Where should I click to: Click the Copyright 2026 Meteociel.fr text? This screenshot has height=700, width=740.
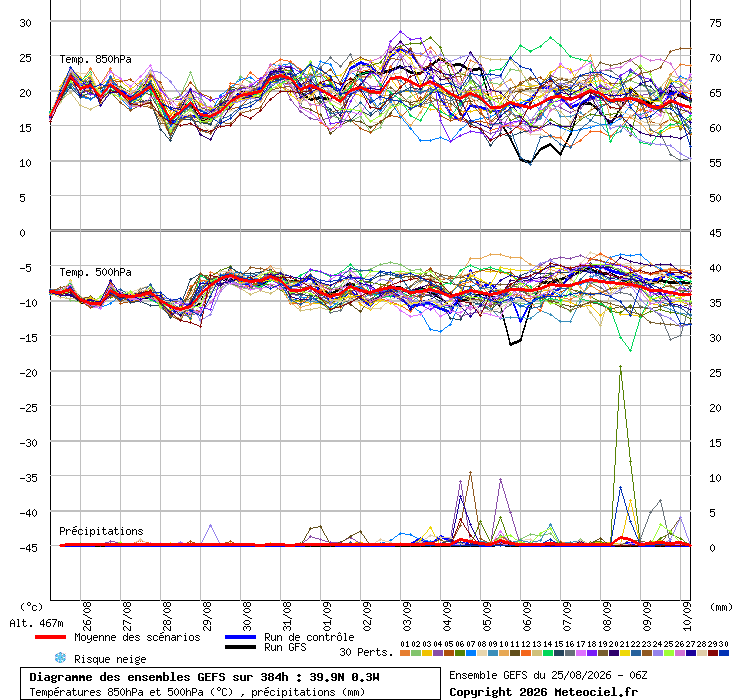(x=543, y=692)
